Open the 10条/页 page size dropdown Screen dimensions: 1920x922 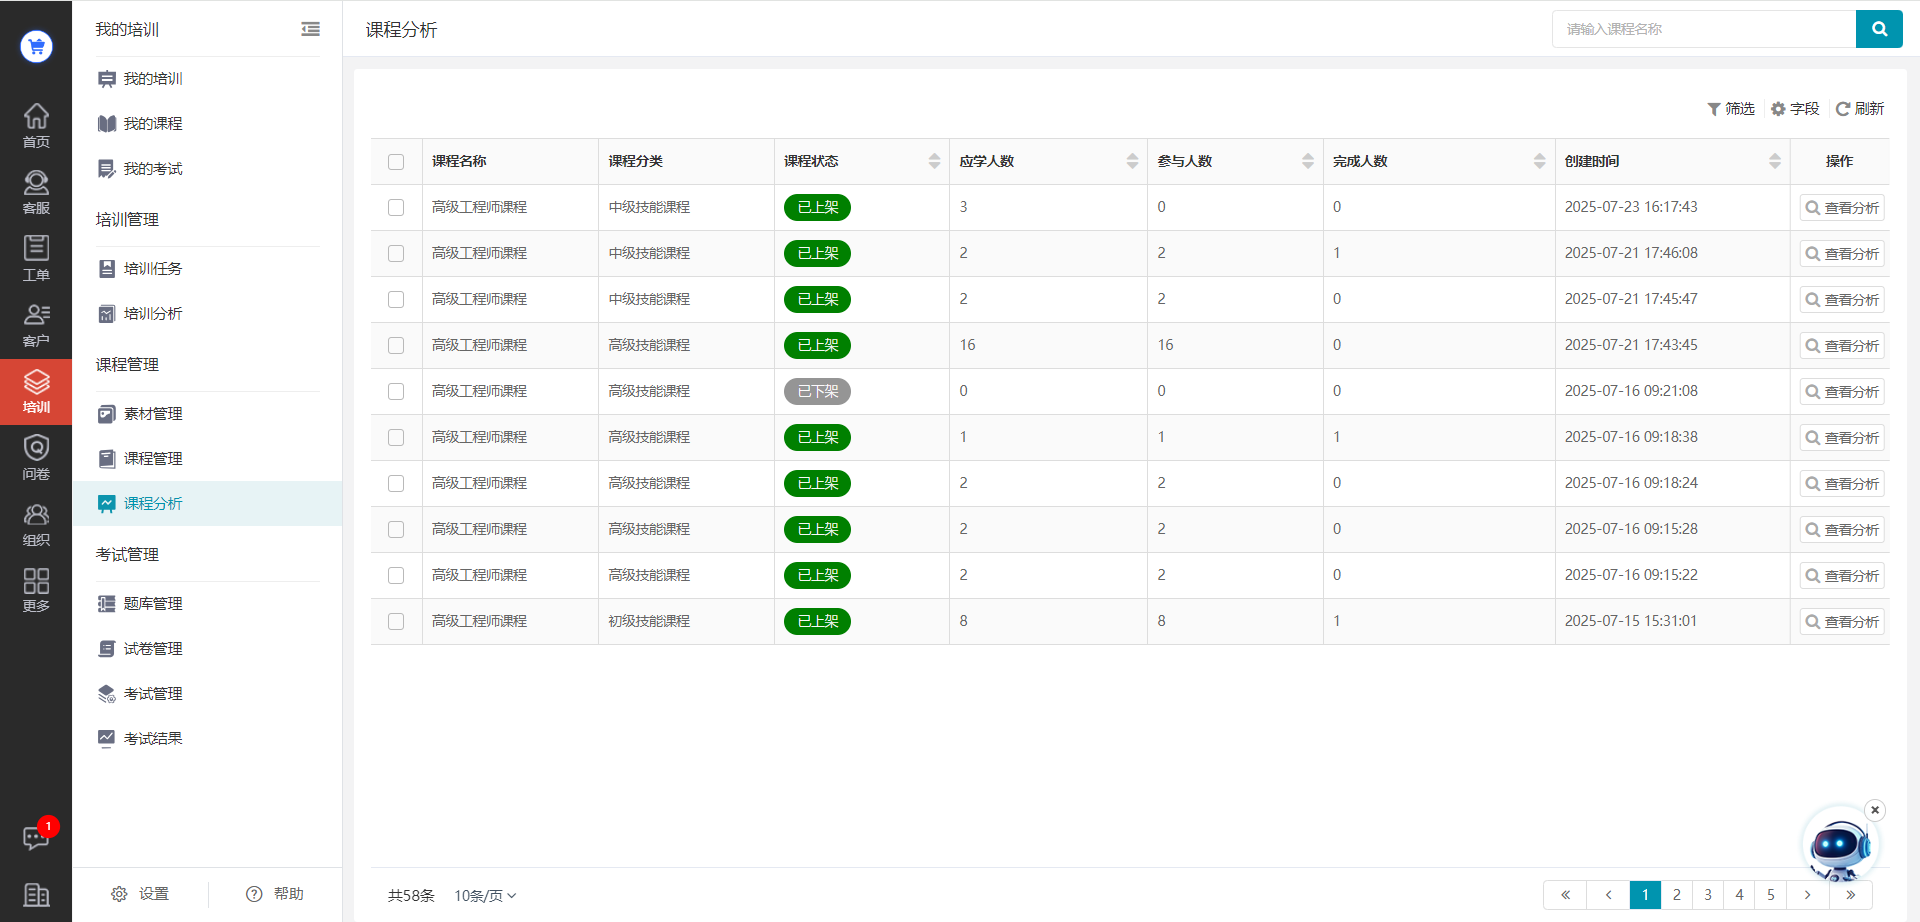click(485, 895)
